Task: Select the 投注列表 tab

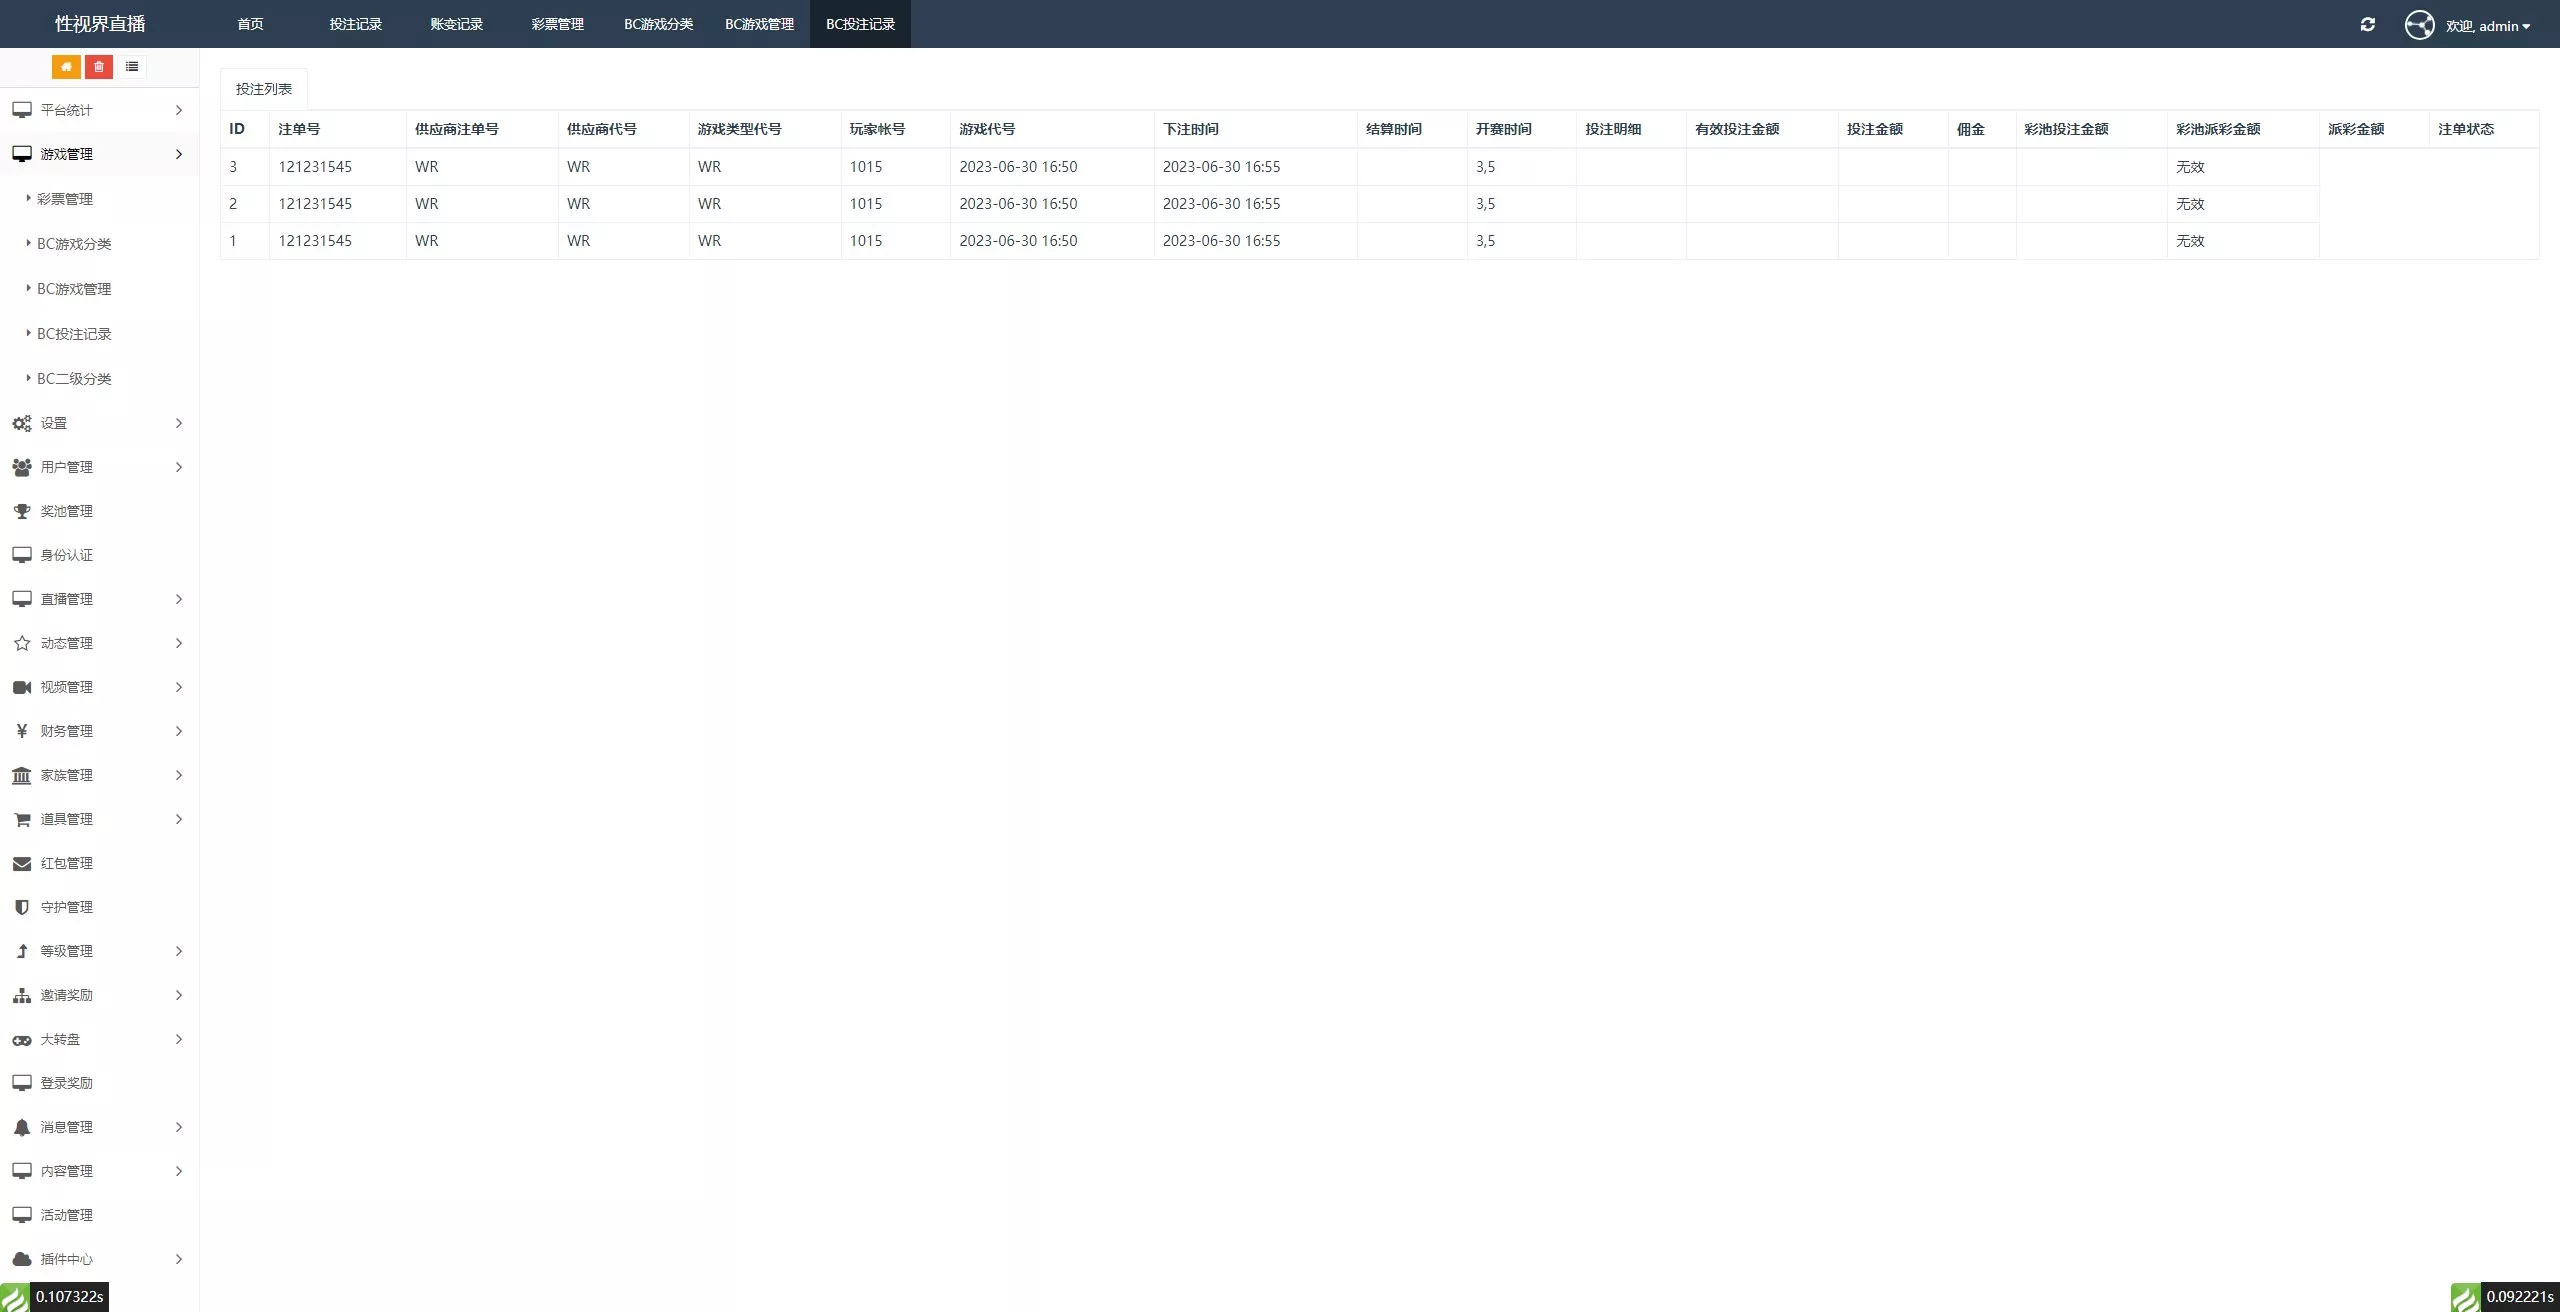Action: pos(264,89)
